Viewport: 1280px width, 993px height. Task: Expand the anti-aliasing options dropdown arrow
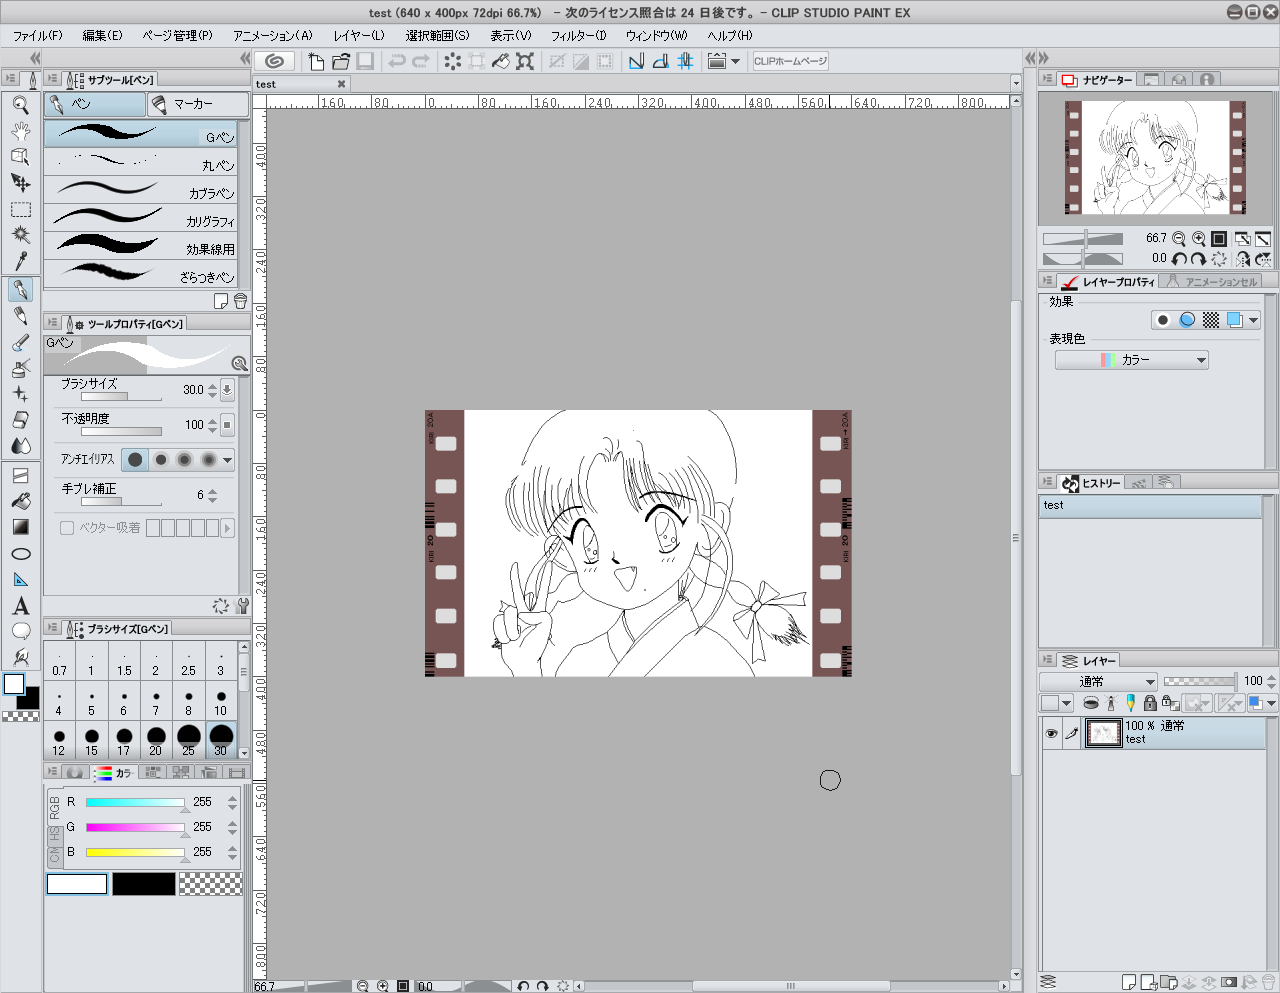pyautogui.click(x=228, y=460)
